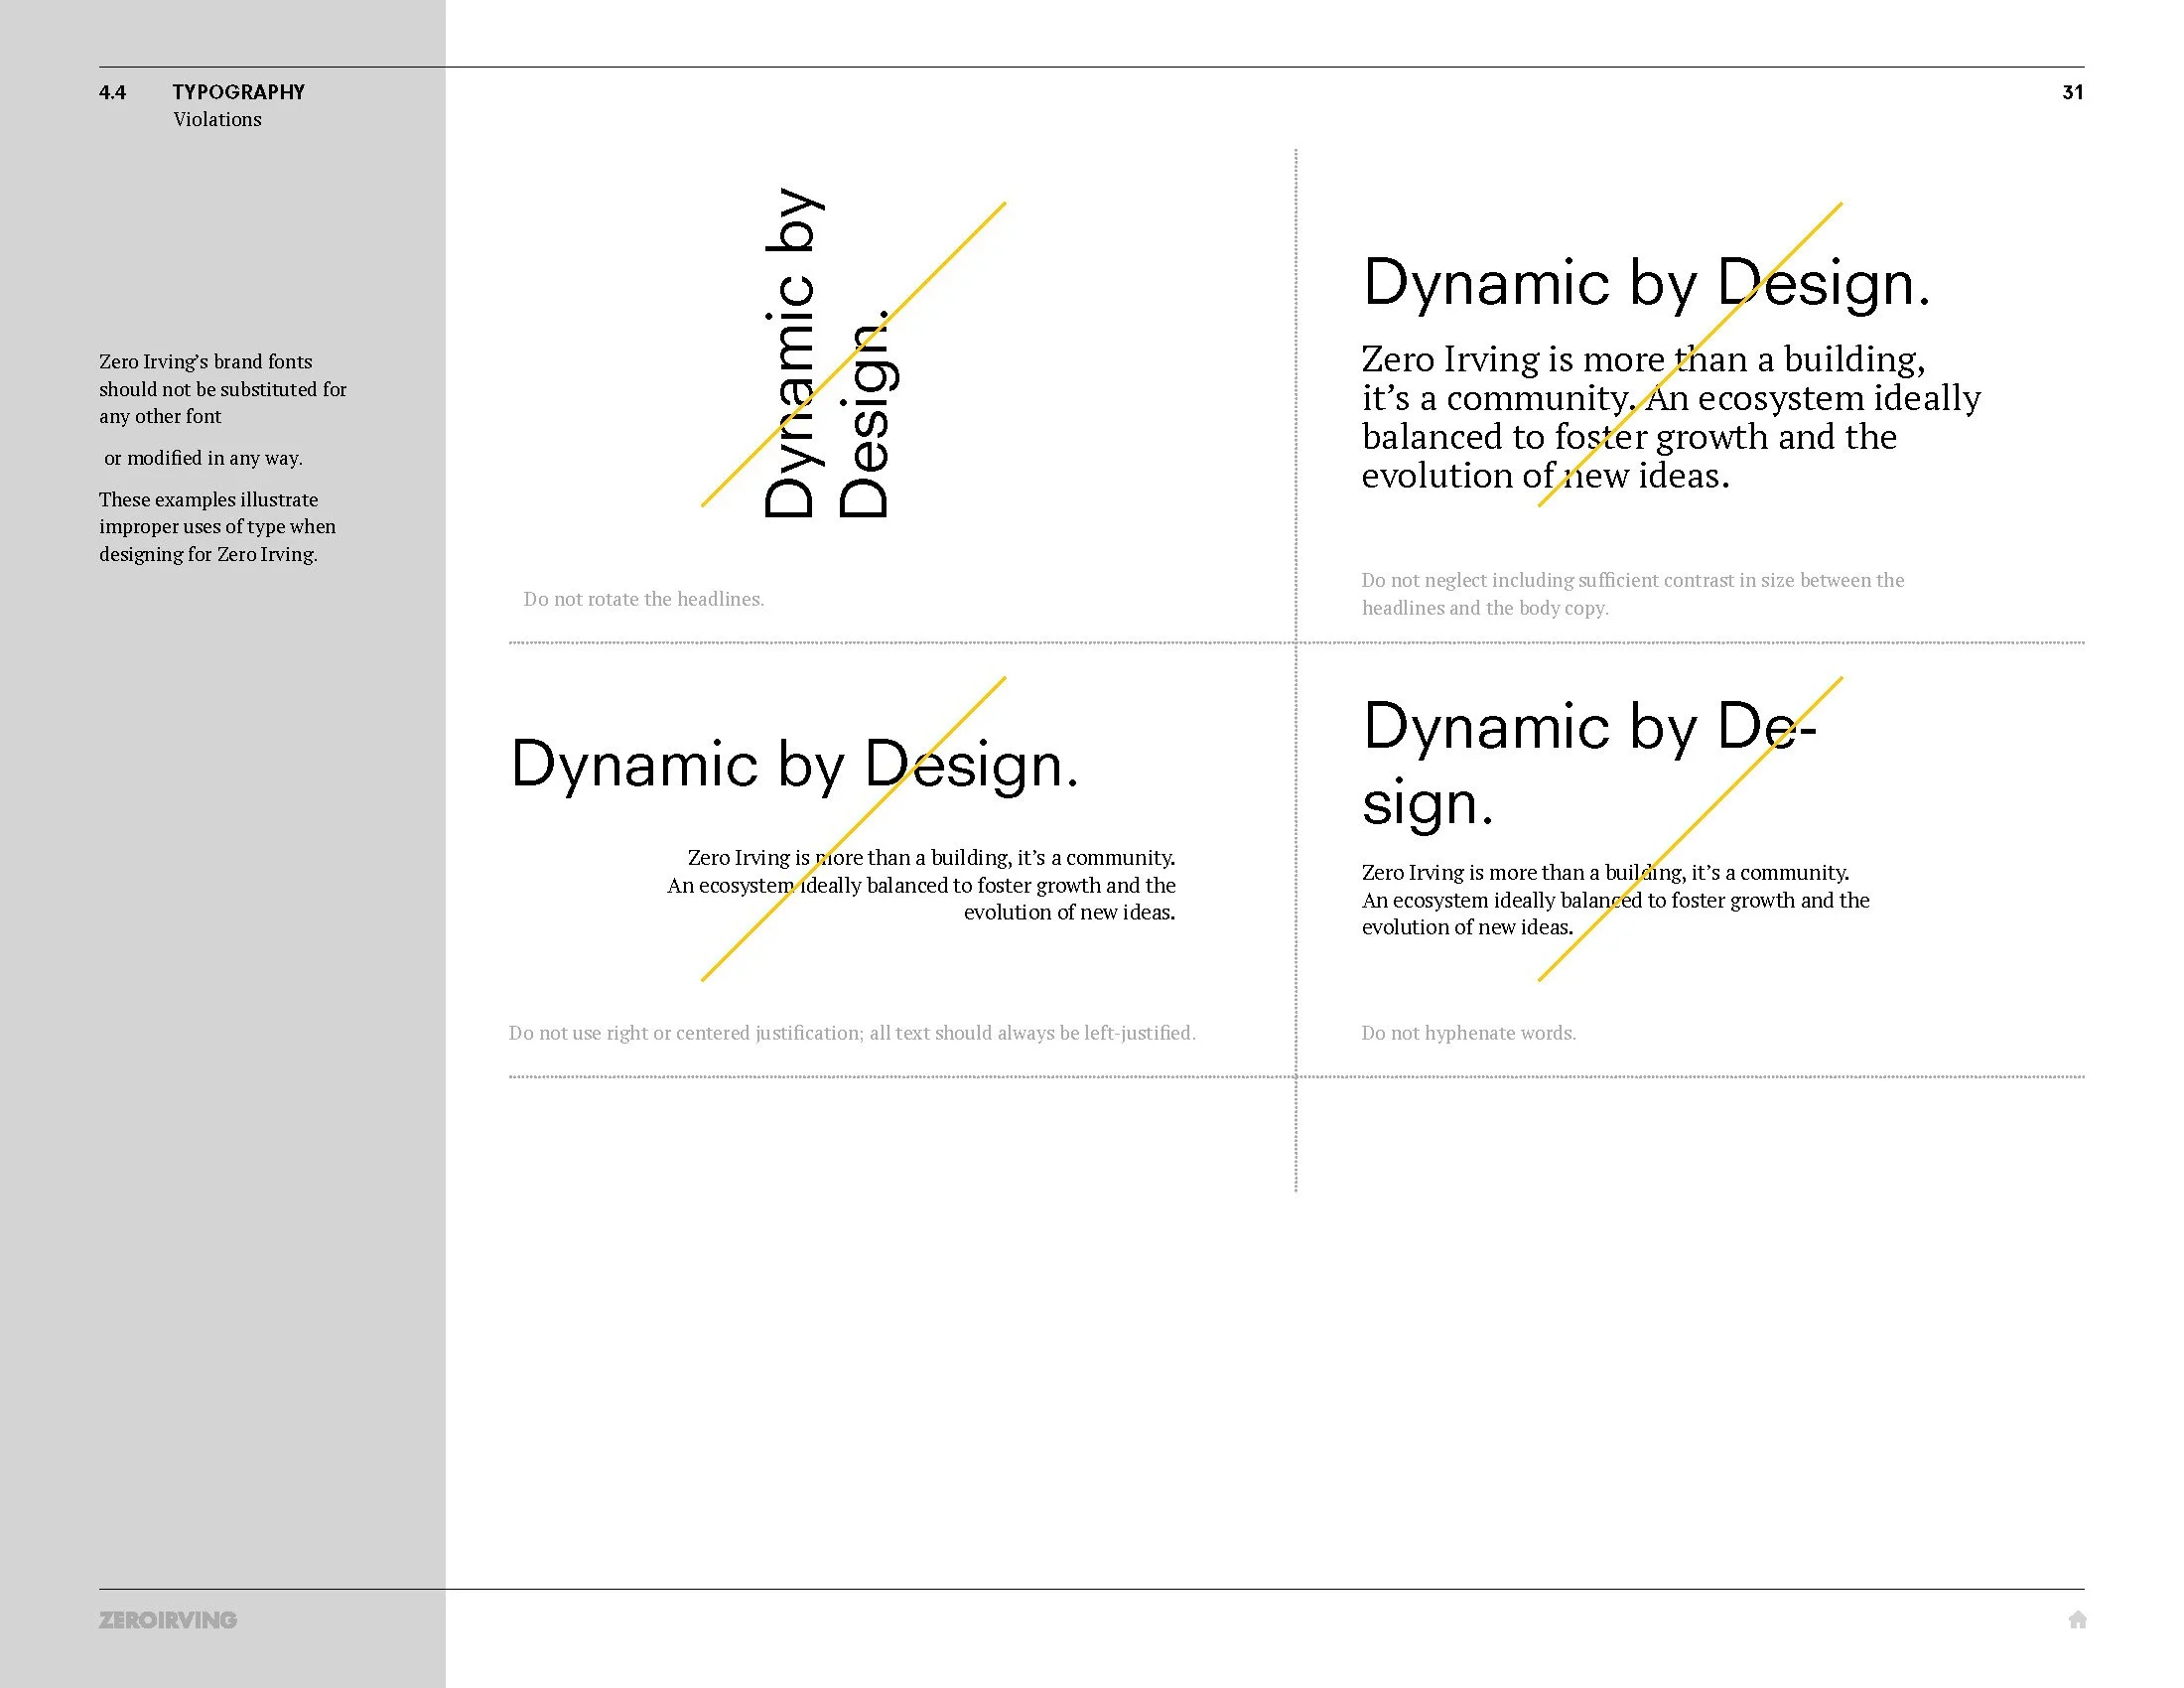This screenshot has height=1688, width=2184.
Task: Open the 4.4 section tab
Action: pyautogui.click(x=111, y=92)
